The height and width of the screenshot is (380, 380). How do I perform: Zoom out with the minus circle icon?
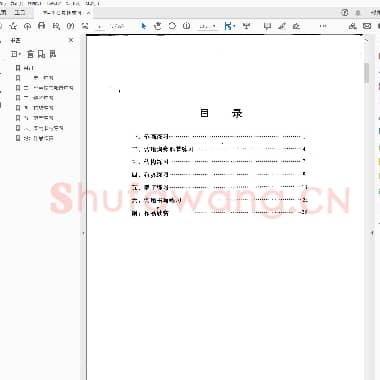[x=172, y=26]
